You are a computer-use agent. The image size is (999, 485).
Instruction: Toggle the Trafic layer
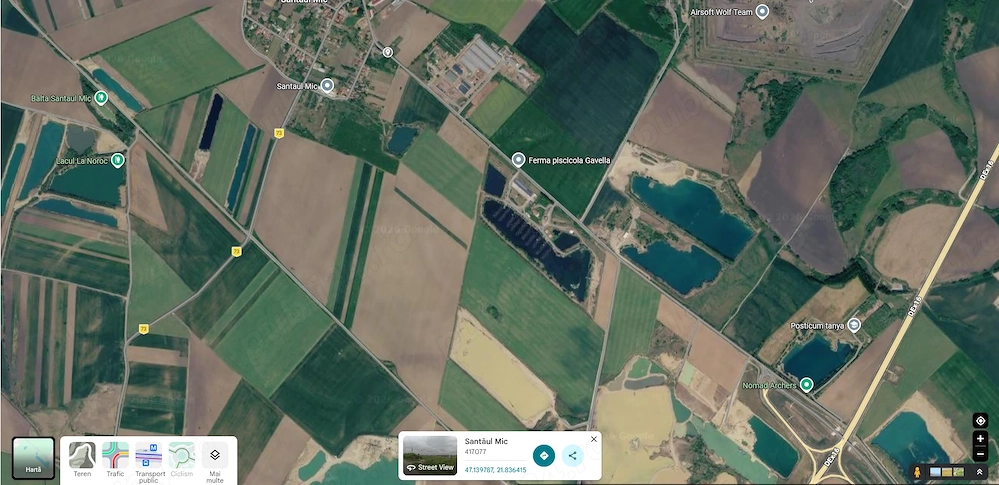(115, 460)
